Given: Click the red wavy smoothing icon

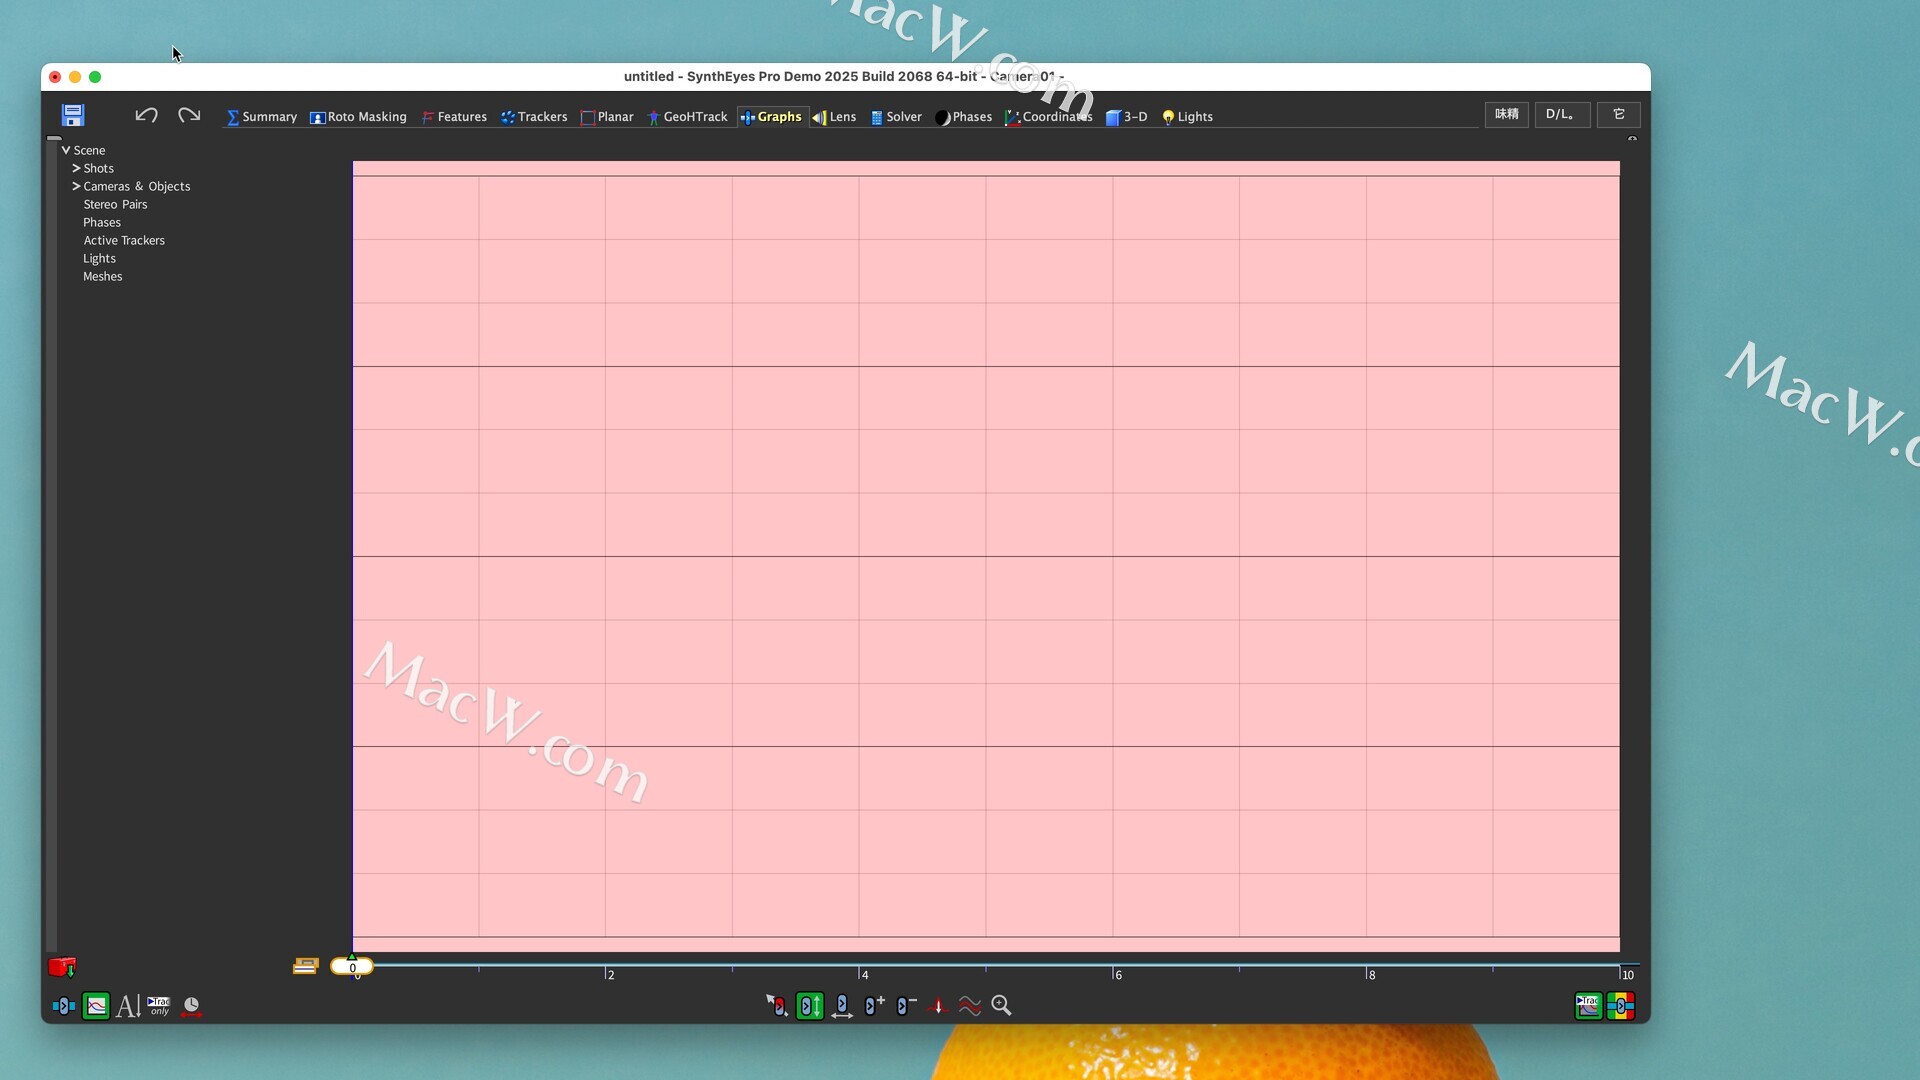Looking at the screenshot, I should (970, 1005).
